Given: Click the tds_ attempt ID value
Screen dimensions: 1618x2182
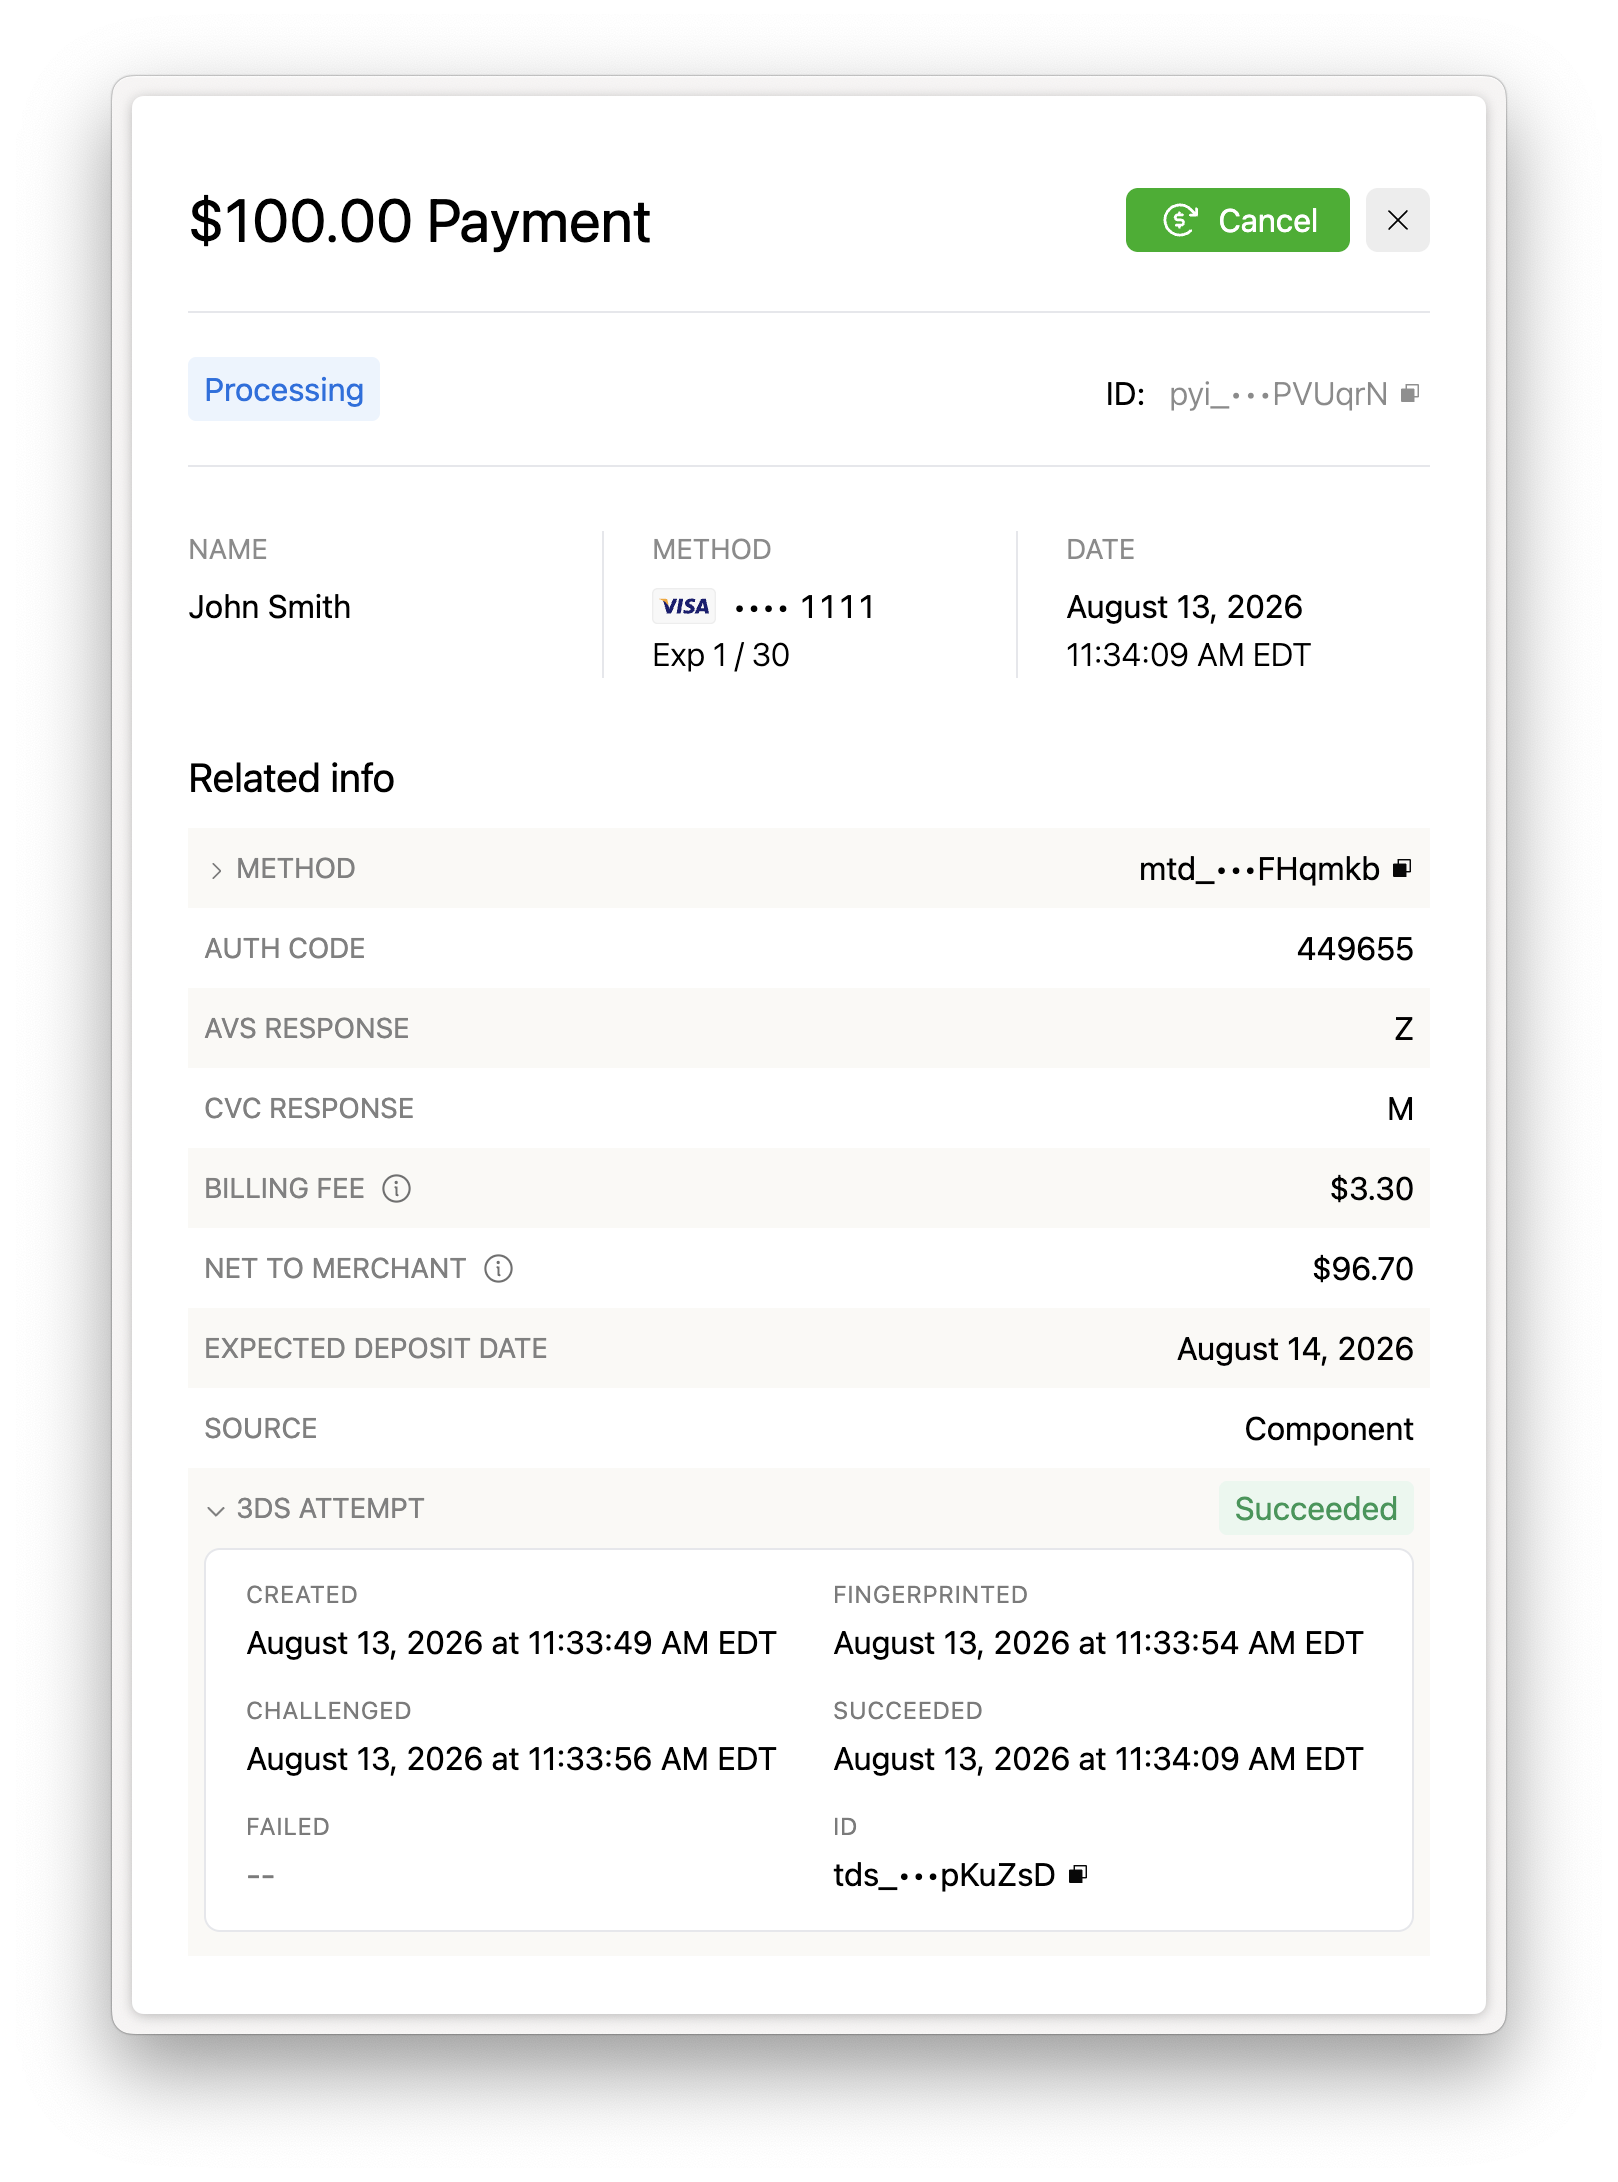Looking at the screenshot, I should pos(945,1875).
